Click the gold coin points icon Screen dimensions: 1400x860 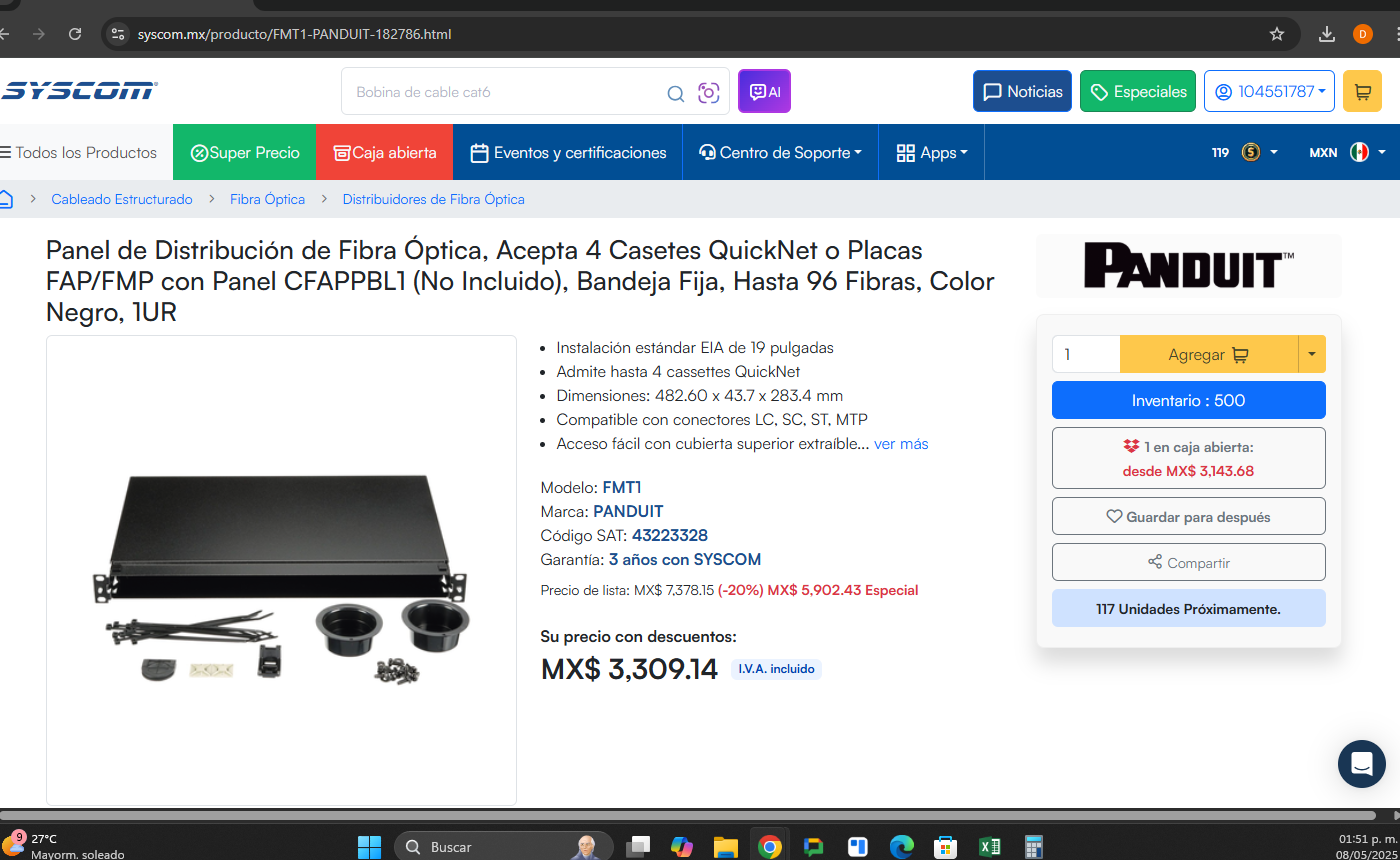(x=1251, y=153)
